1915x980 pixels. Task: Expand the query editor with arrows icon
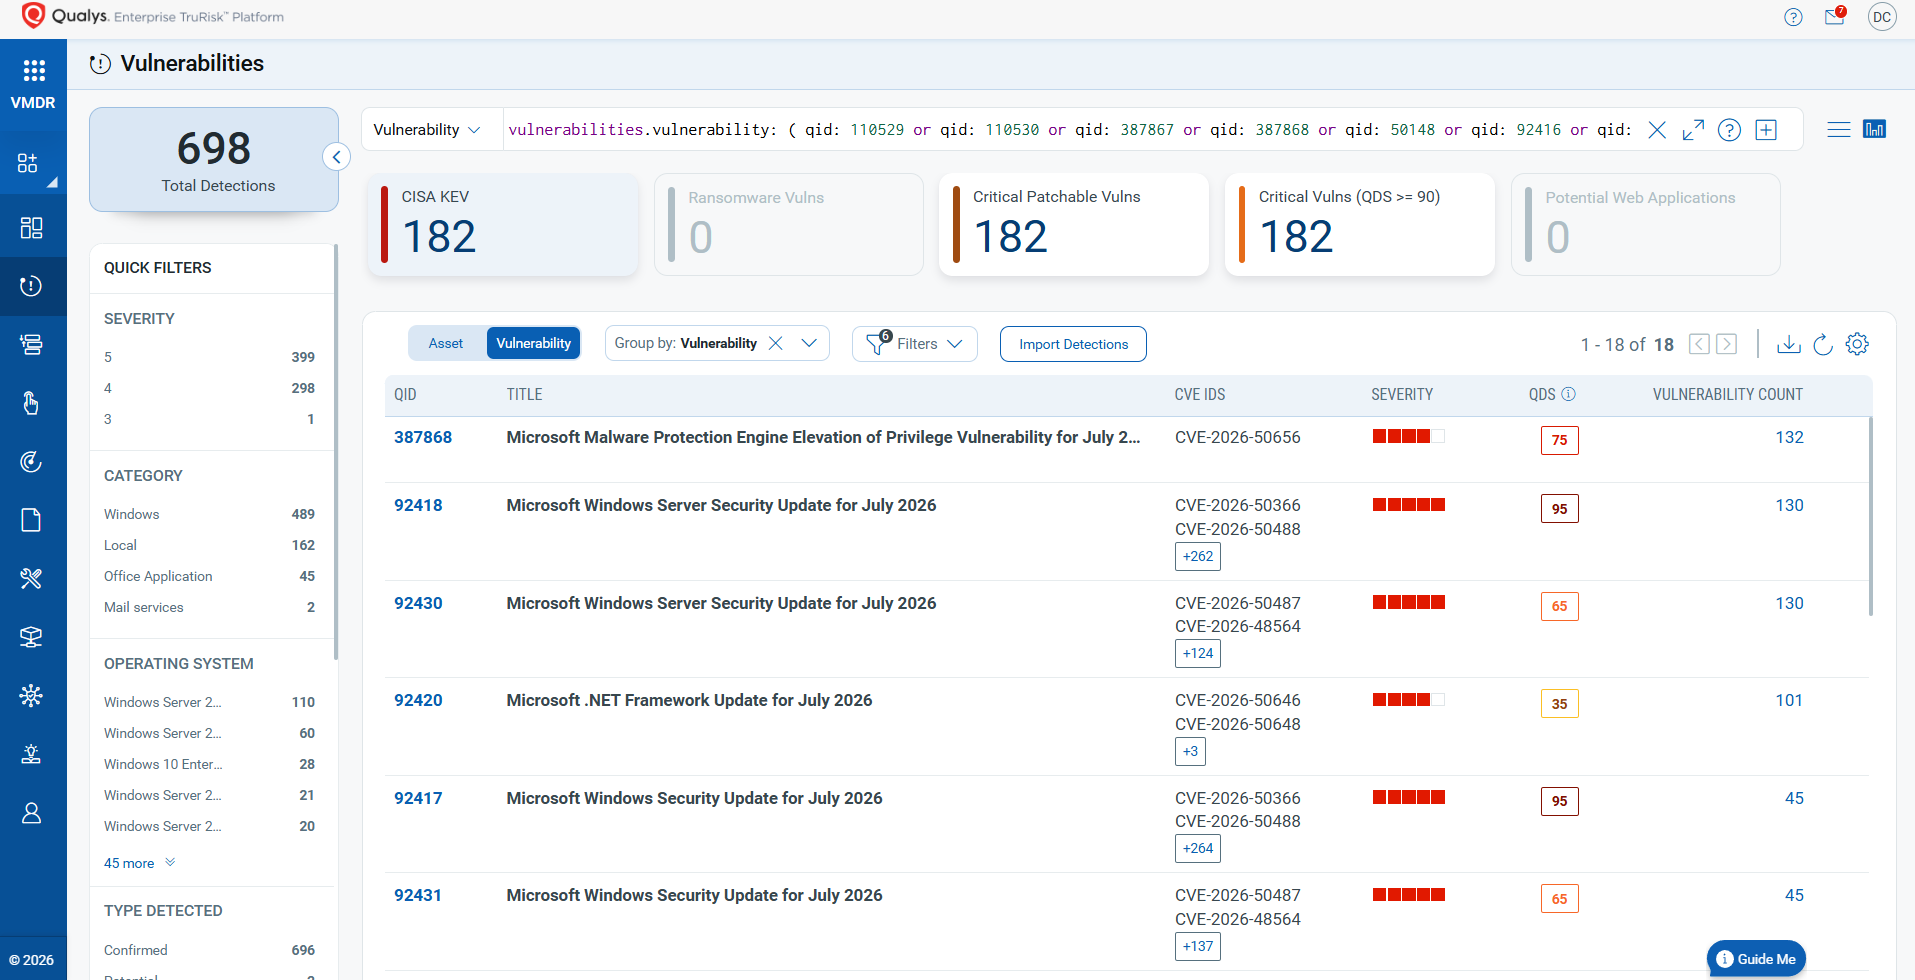coord(1693,130)
